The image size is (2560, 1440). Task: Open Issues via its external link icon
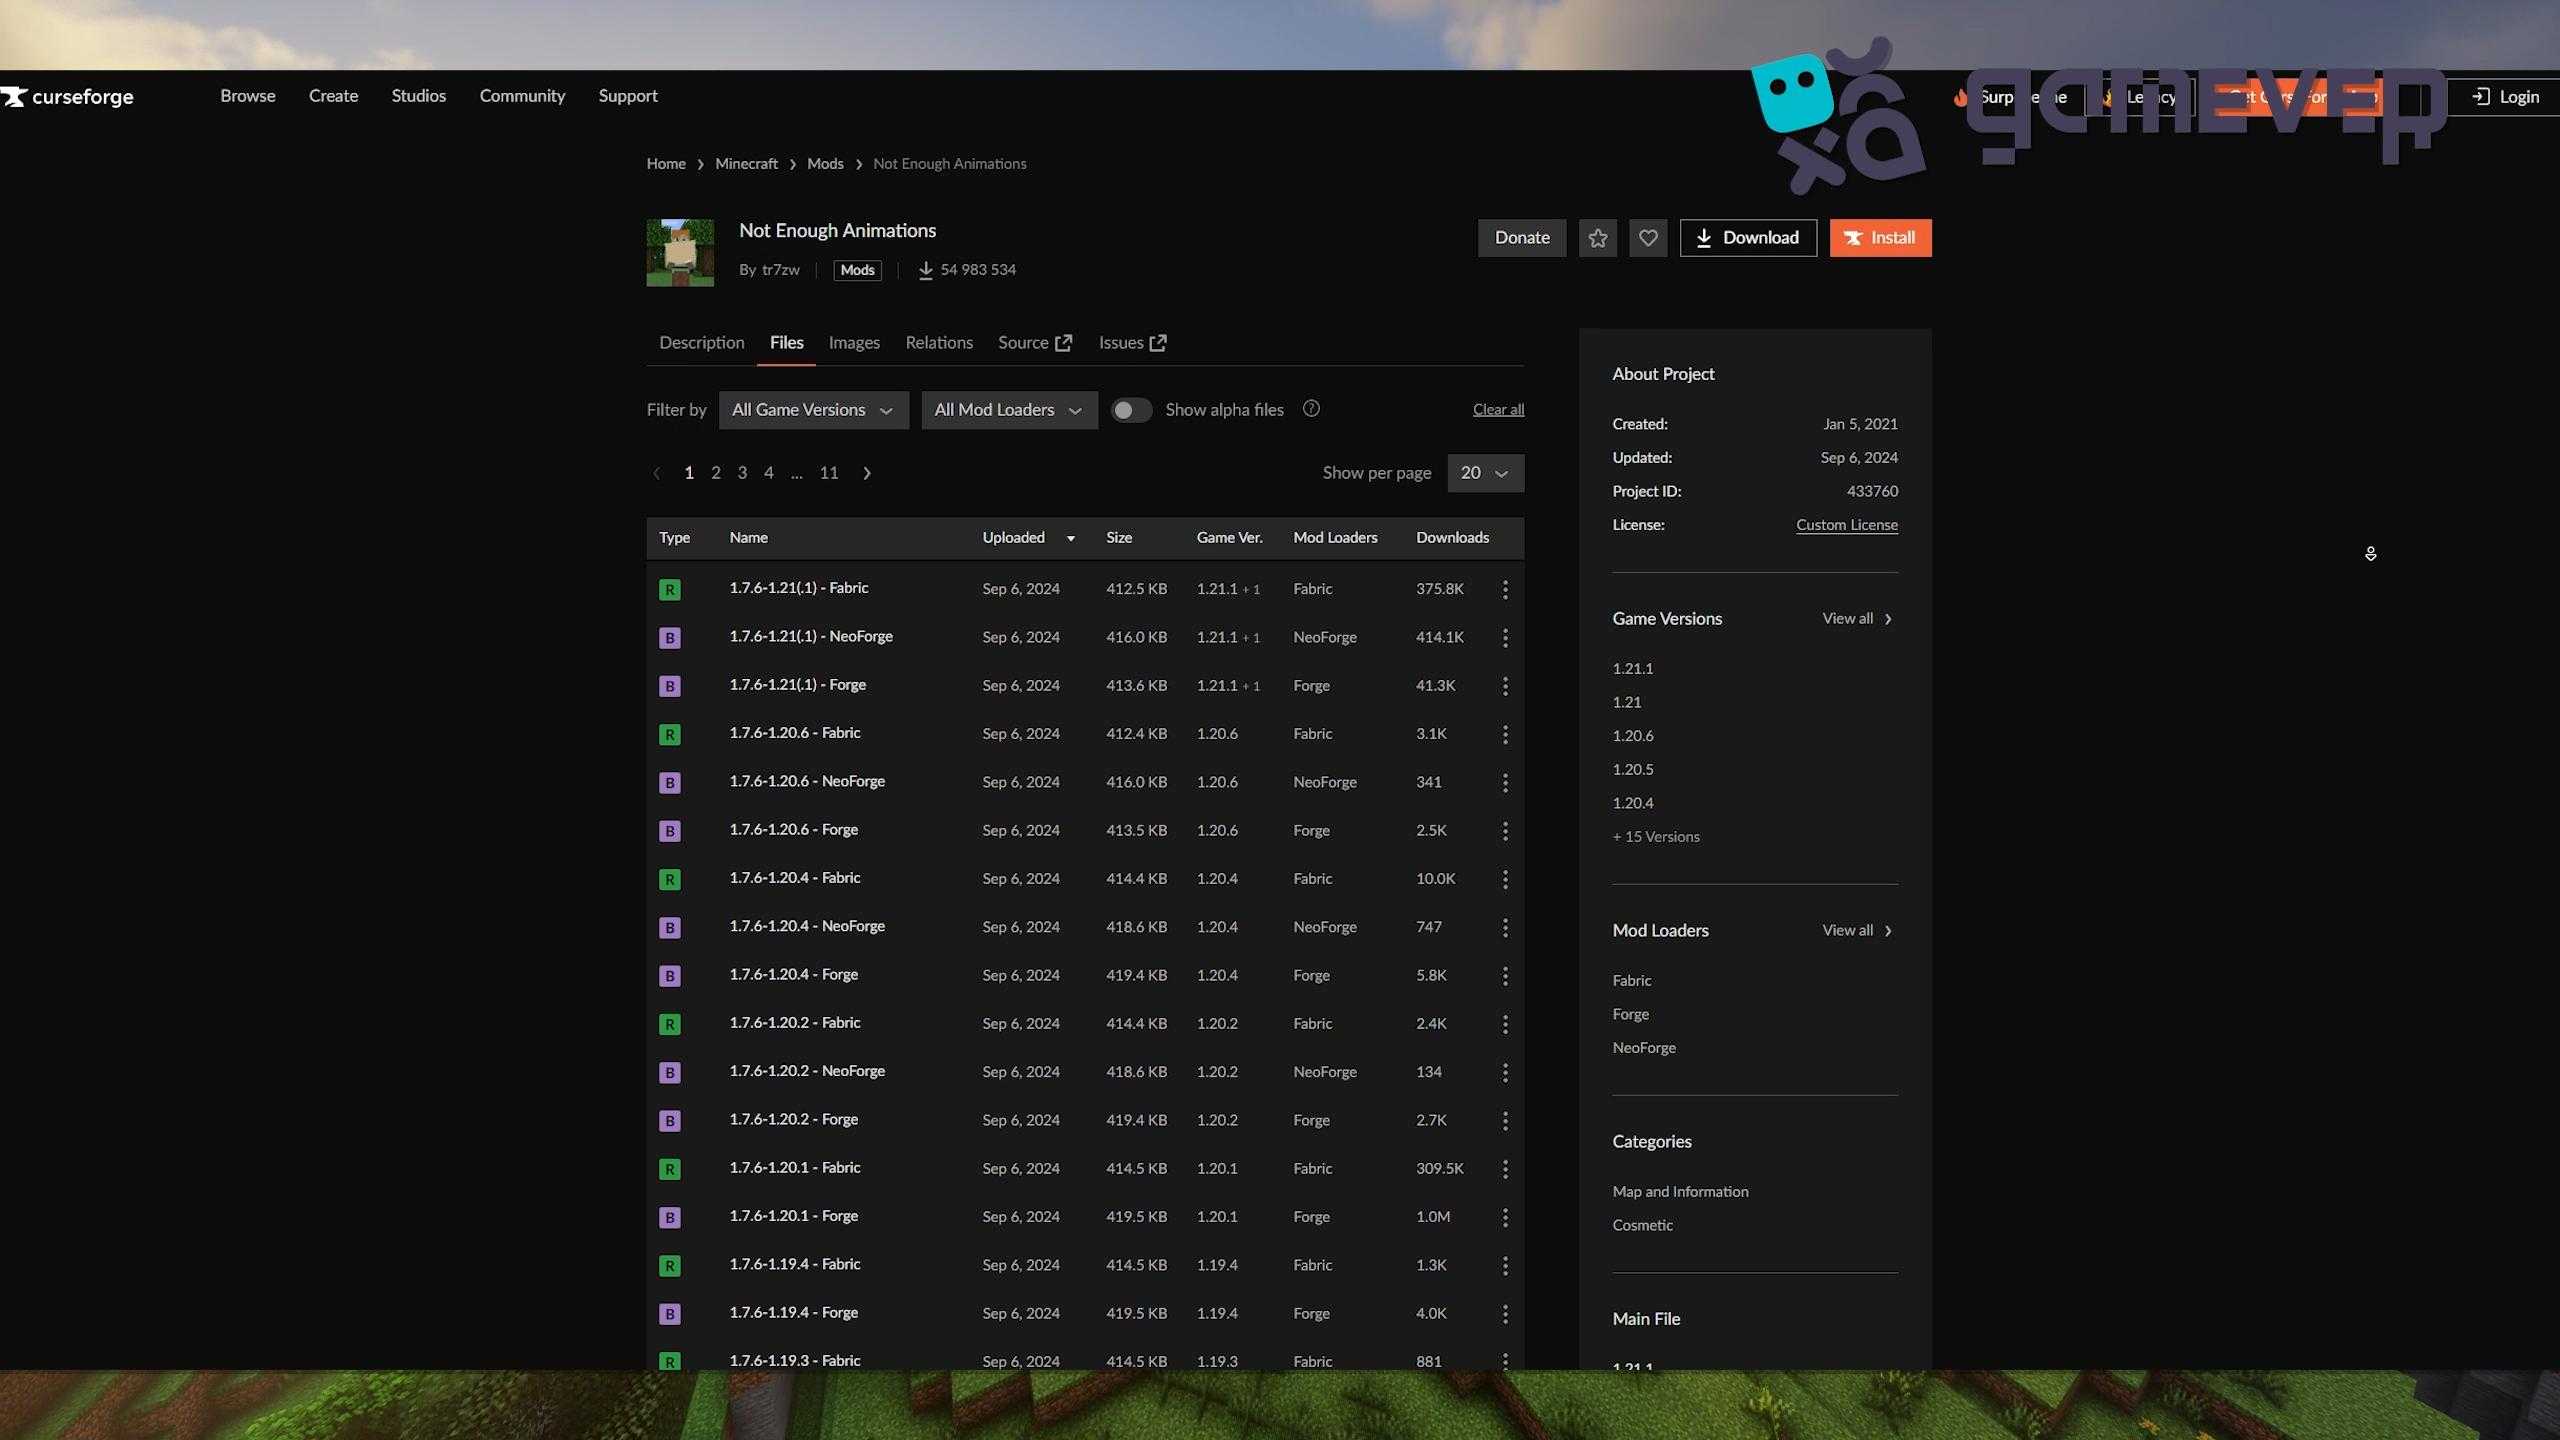click(1159, 343)
